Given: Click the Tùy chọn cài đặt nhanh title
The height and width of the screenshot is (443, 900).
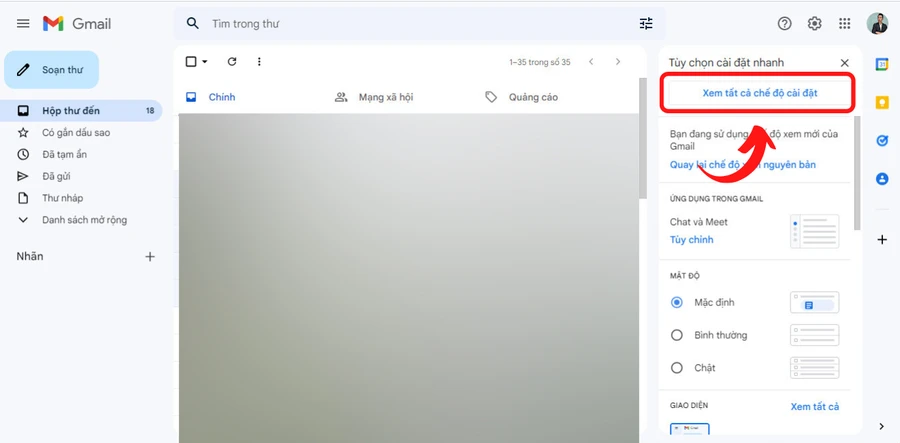Looking at the screenshot, I should point(726,63).
